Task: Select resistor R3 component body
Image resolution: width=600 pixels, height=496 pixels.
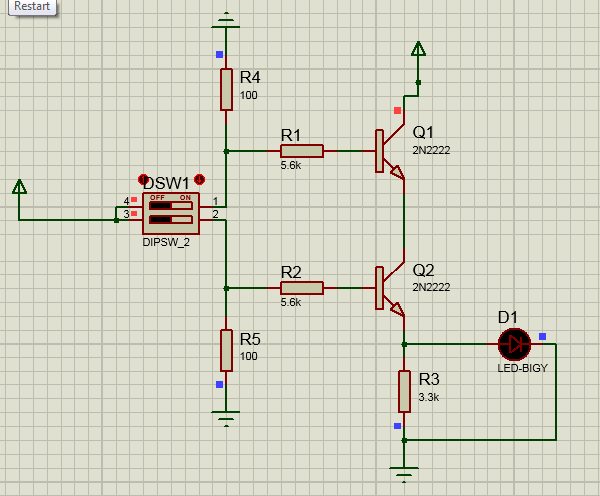Action: (x=404, y=392)
